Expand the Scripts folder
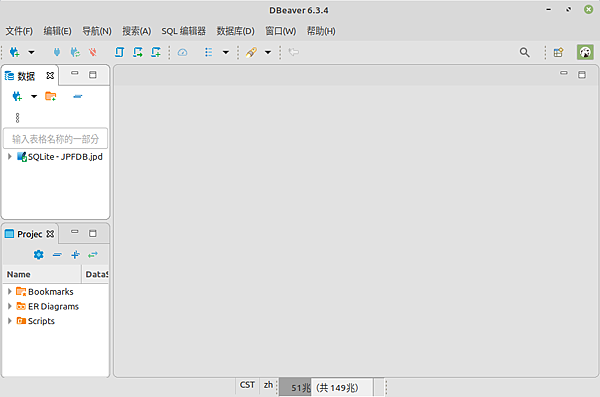Screen dimensions: 600x397 pos(10,320)
